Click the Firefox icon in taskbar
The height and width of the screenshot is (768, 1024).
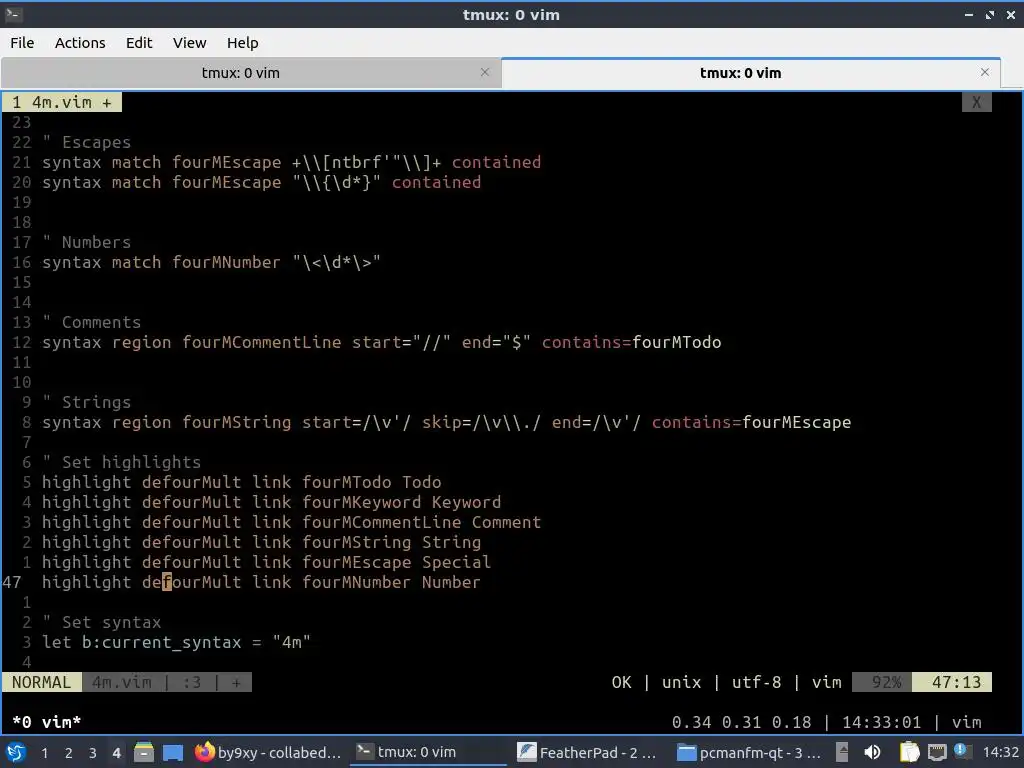[204, 752]
